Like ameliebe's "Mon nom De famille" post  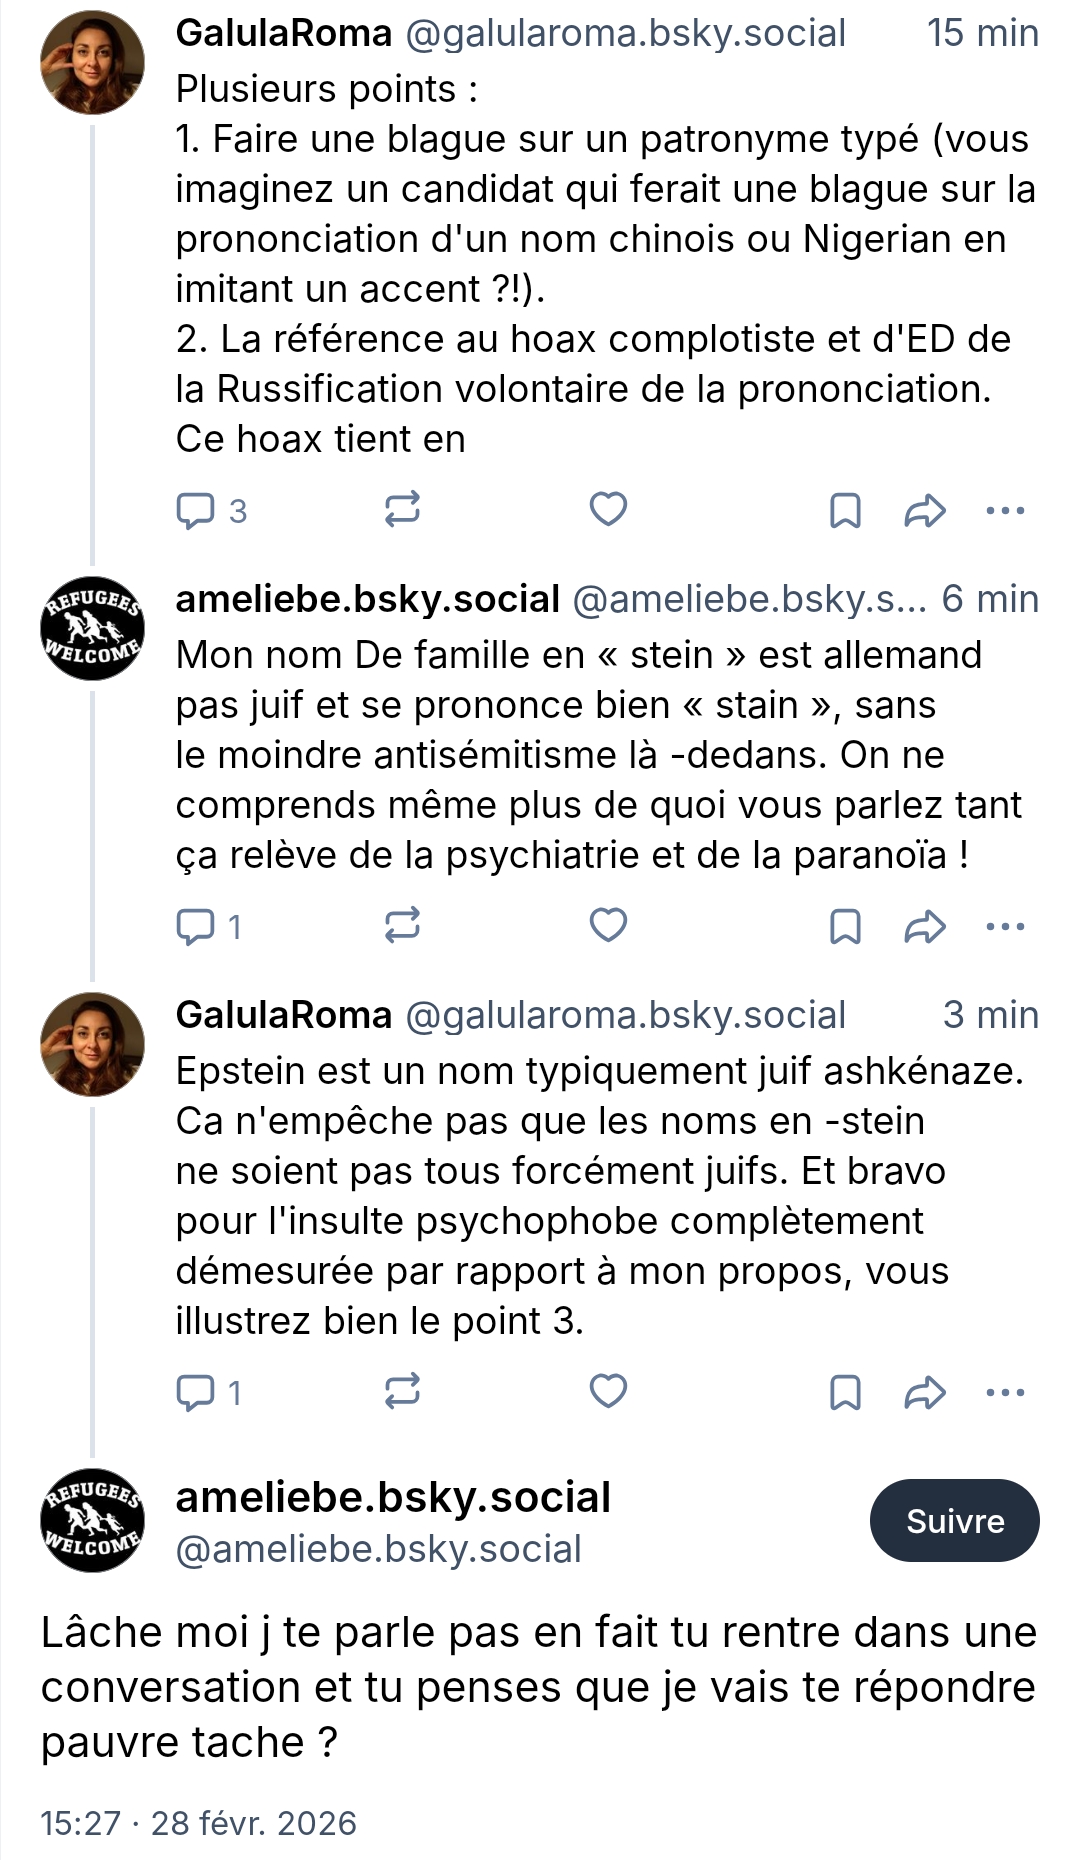point(608,925)
